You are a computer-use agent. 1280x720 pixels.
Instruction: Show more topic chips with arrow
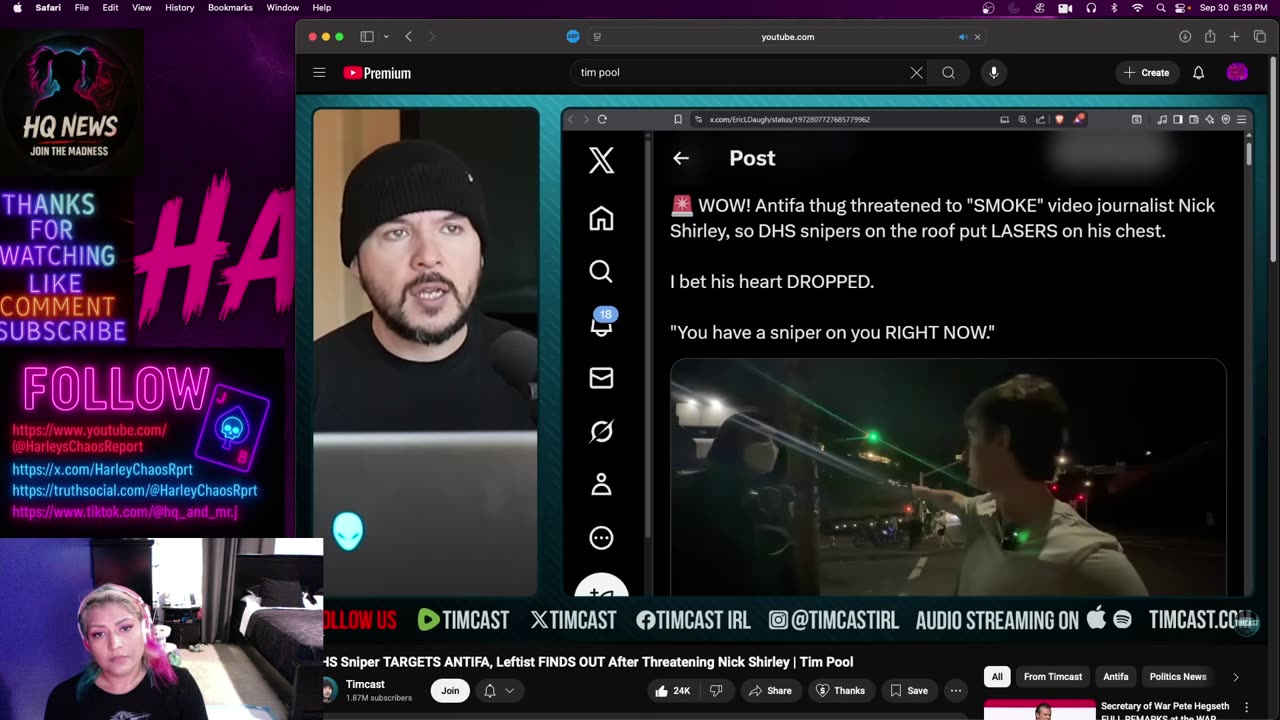[1235, 677]
